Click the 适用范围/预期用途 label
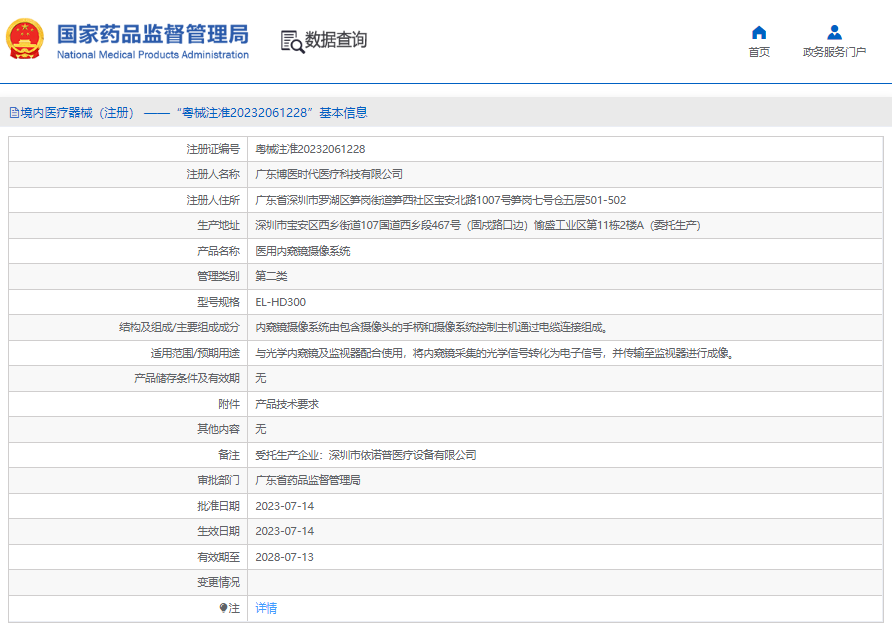Viewport: 892px width, 627px height. 195,353
